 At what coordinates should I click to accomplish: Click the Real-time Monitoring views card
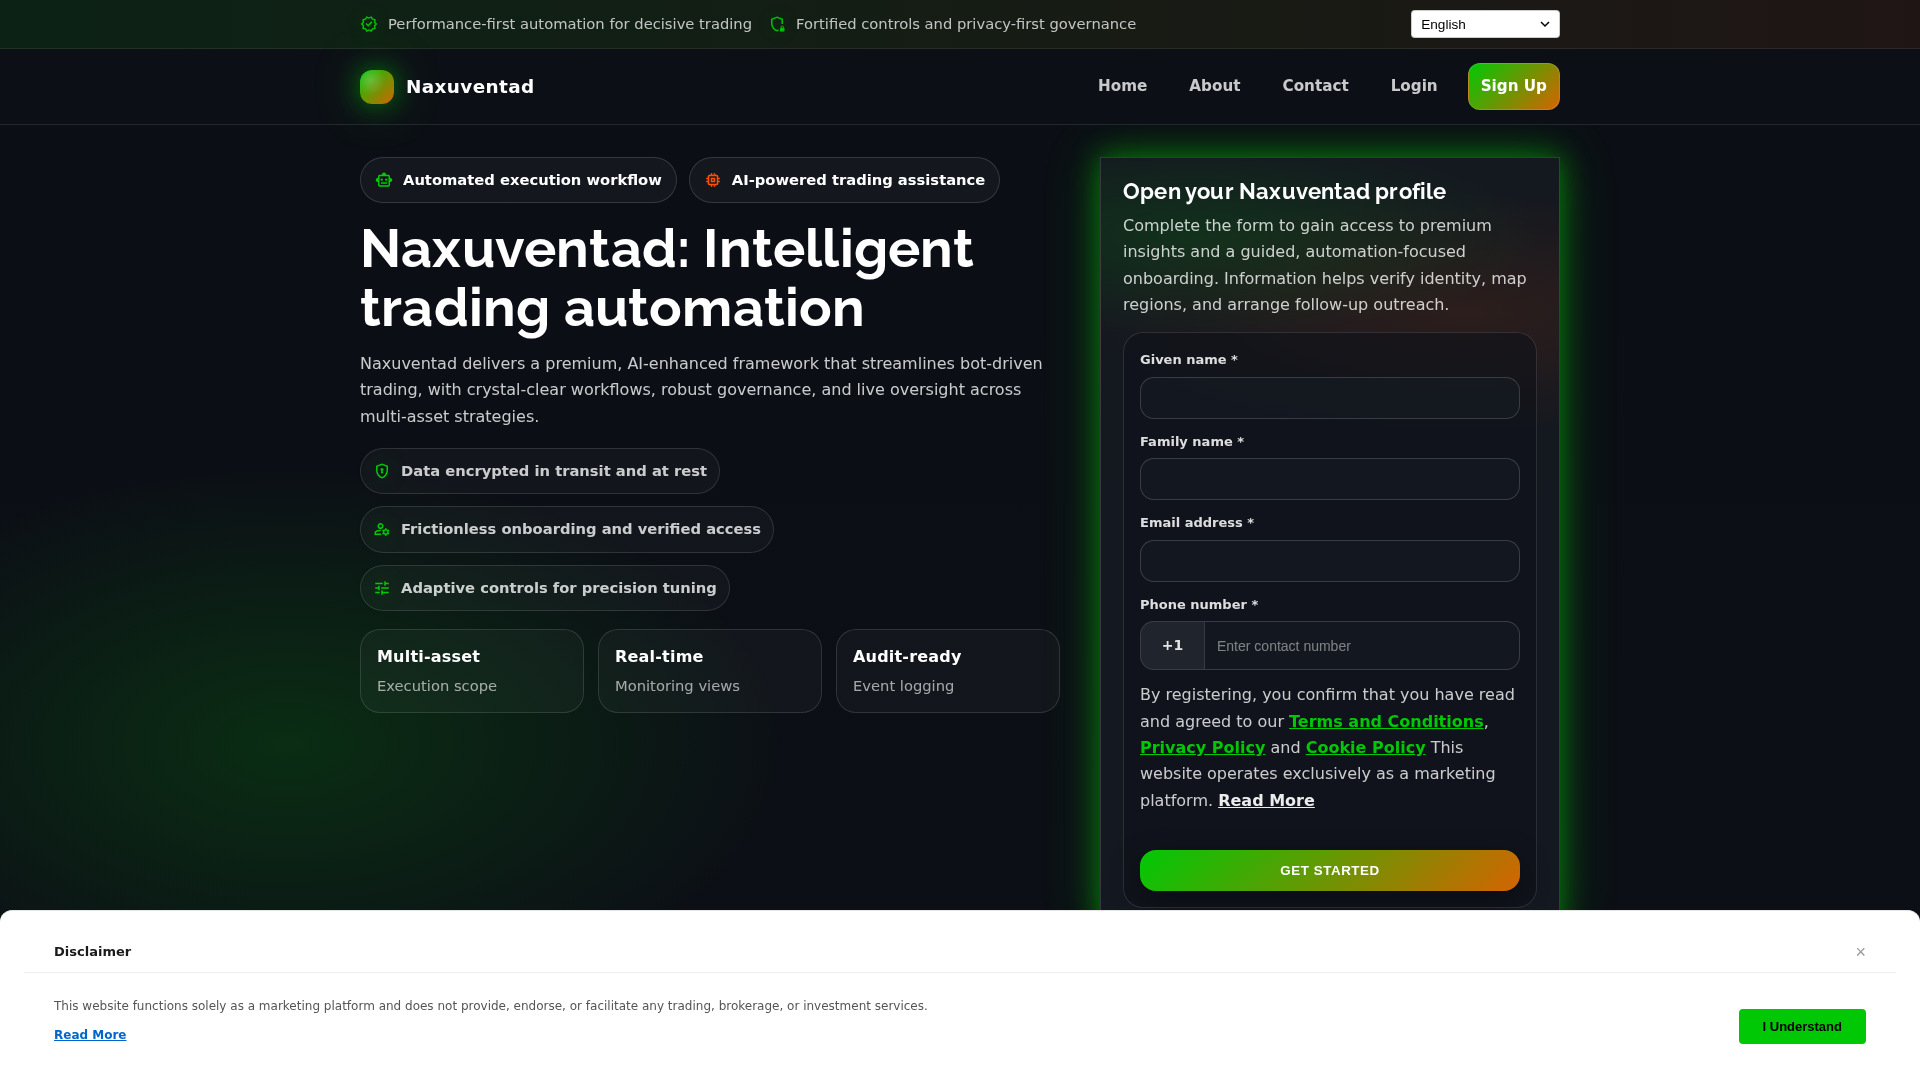710,671
